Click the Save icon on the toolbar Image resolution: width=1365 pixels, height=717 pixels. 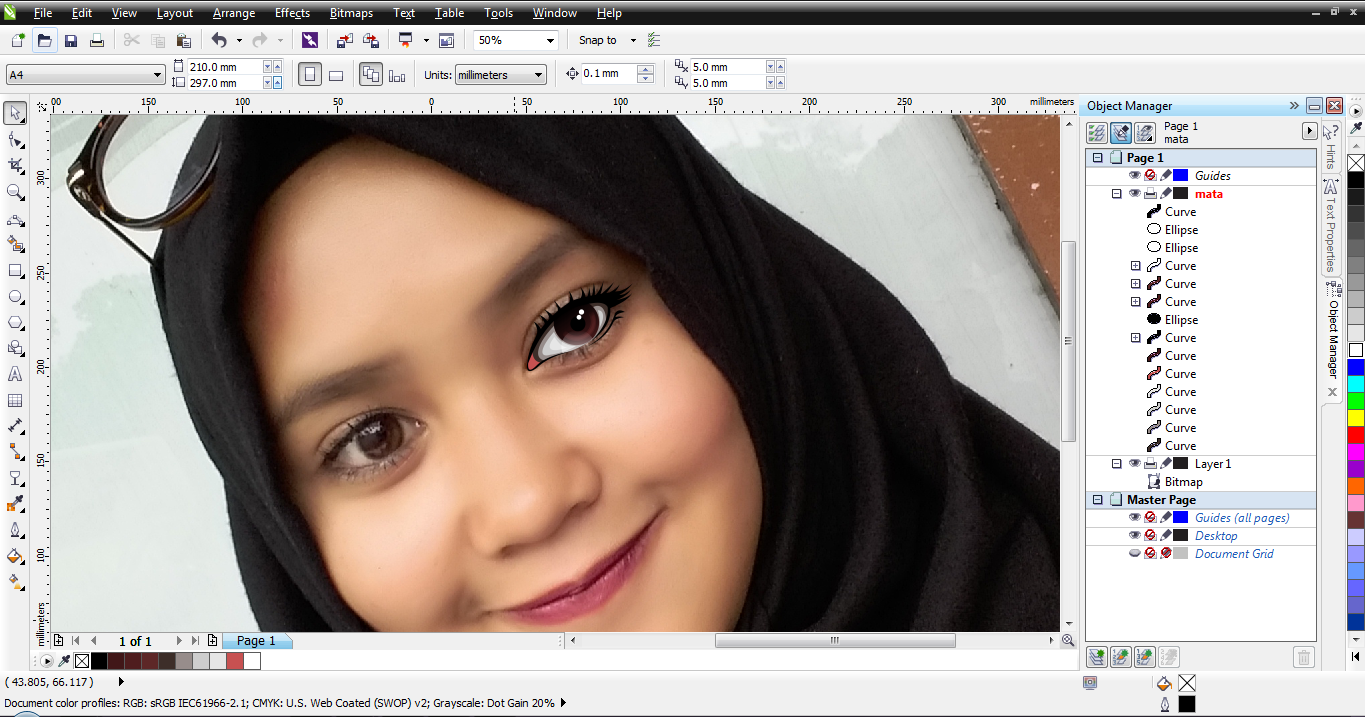coord(71,40)
